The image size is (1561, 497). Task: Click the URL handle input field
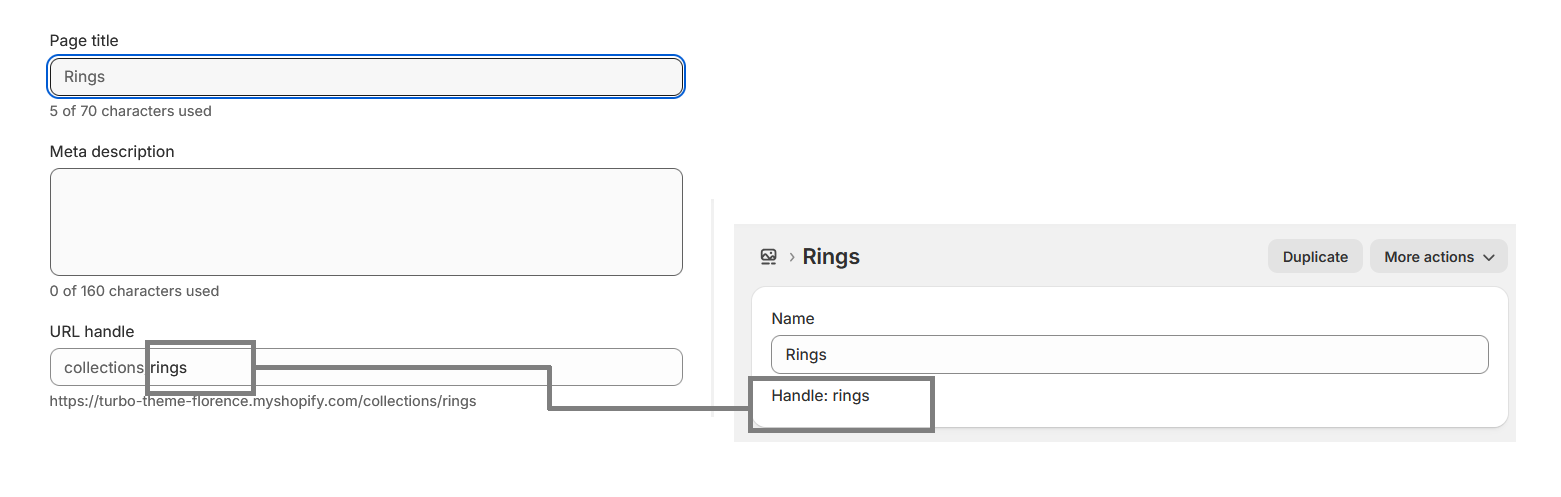click(x=366, y=367)
